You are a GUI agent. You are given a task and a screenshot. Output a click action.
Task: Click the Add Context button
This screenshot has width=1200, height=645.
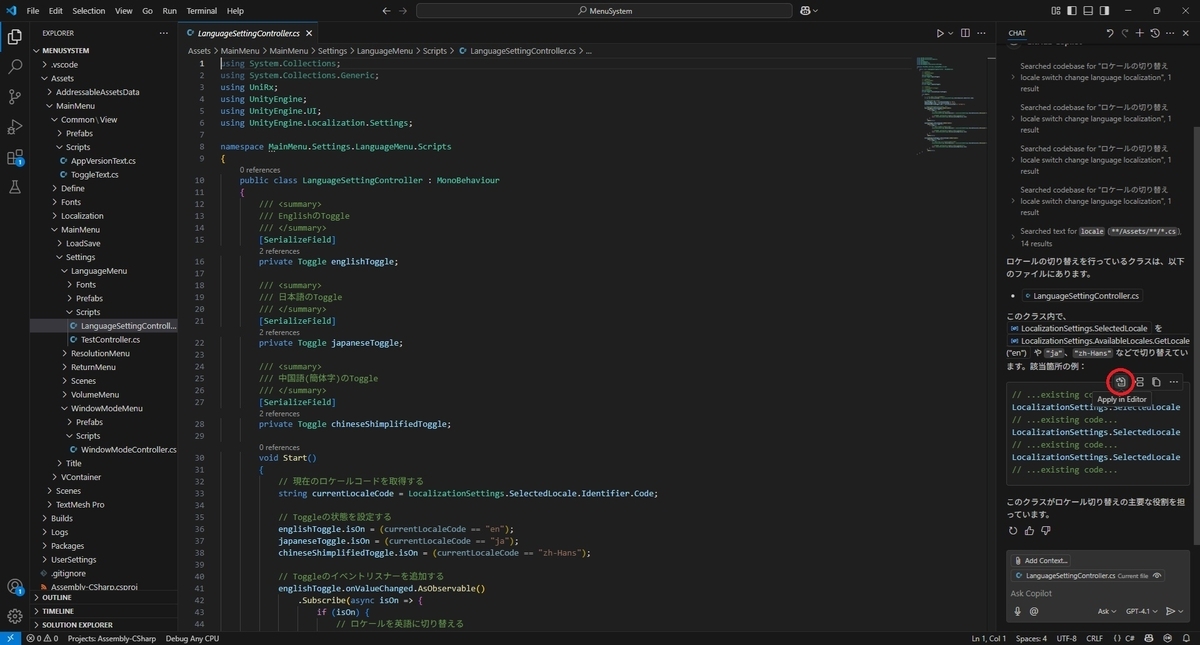(x=1041, y=561)
